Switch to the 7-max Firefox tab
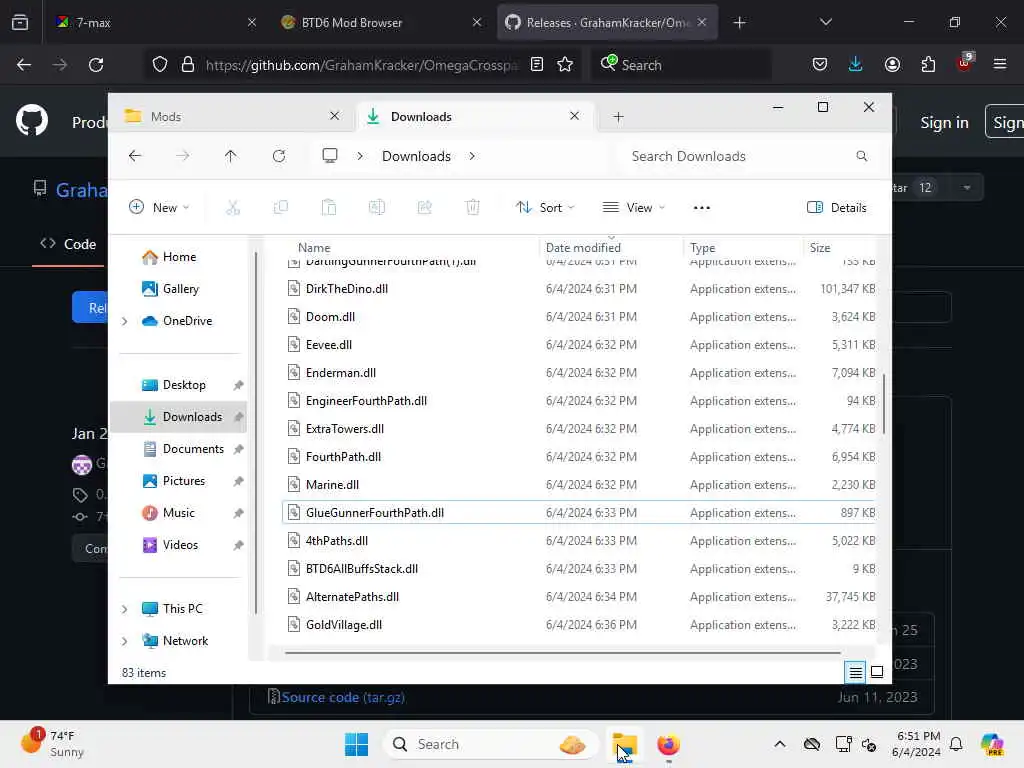 coord(155,23)
